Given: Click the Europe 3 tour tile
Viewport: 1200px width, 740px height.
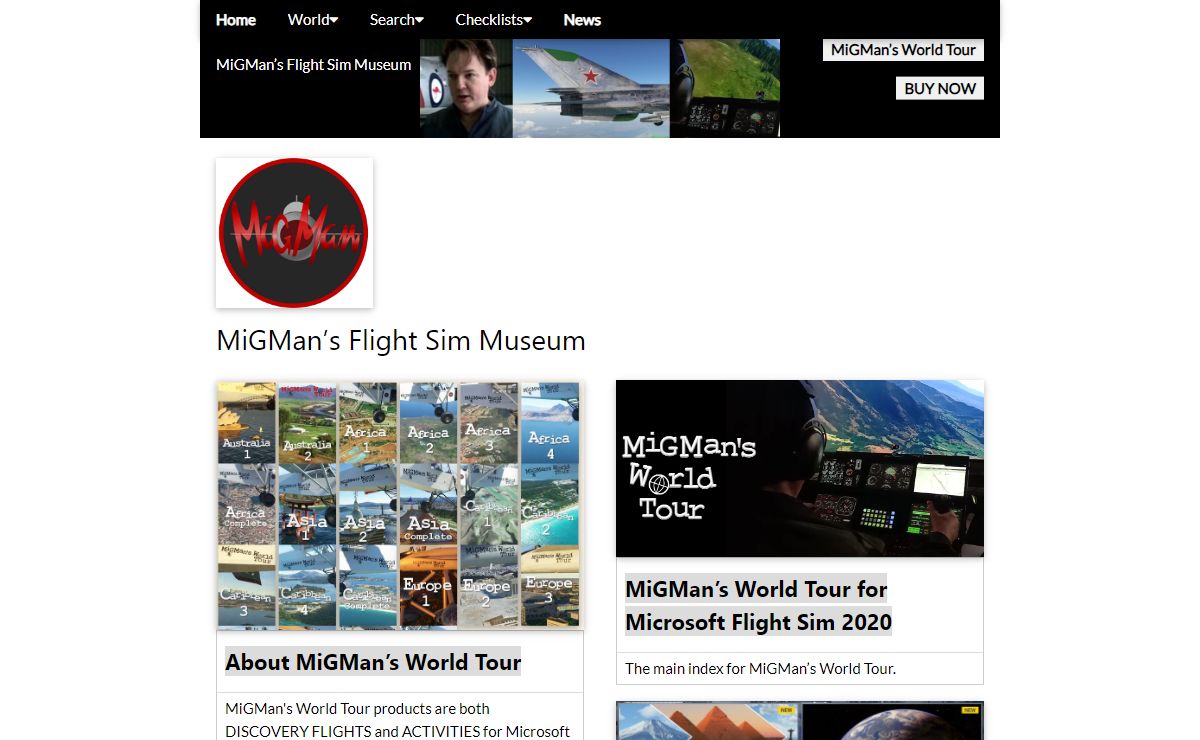Looking at the screenshot, I should 549,588.
